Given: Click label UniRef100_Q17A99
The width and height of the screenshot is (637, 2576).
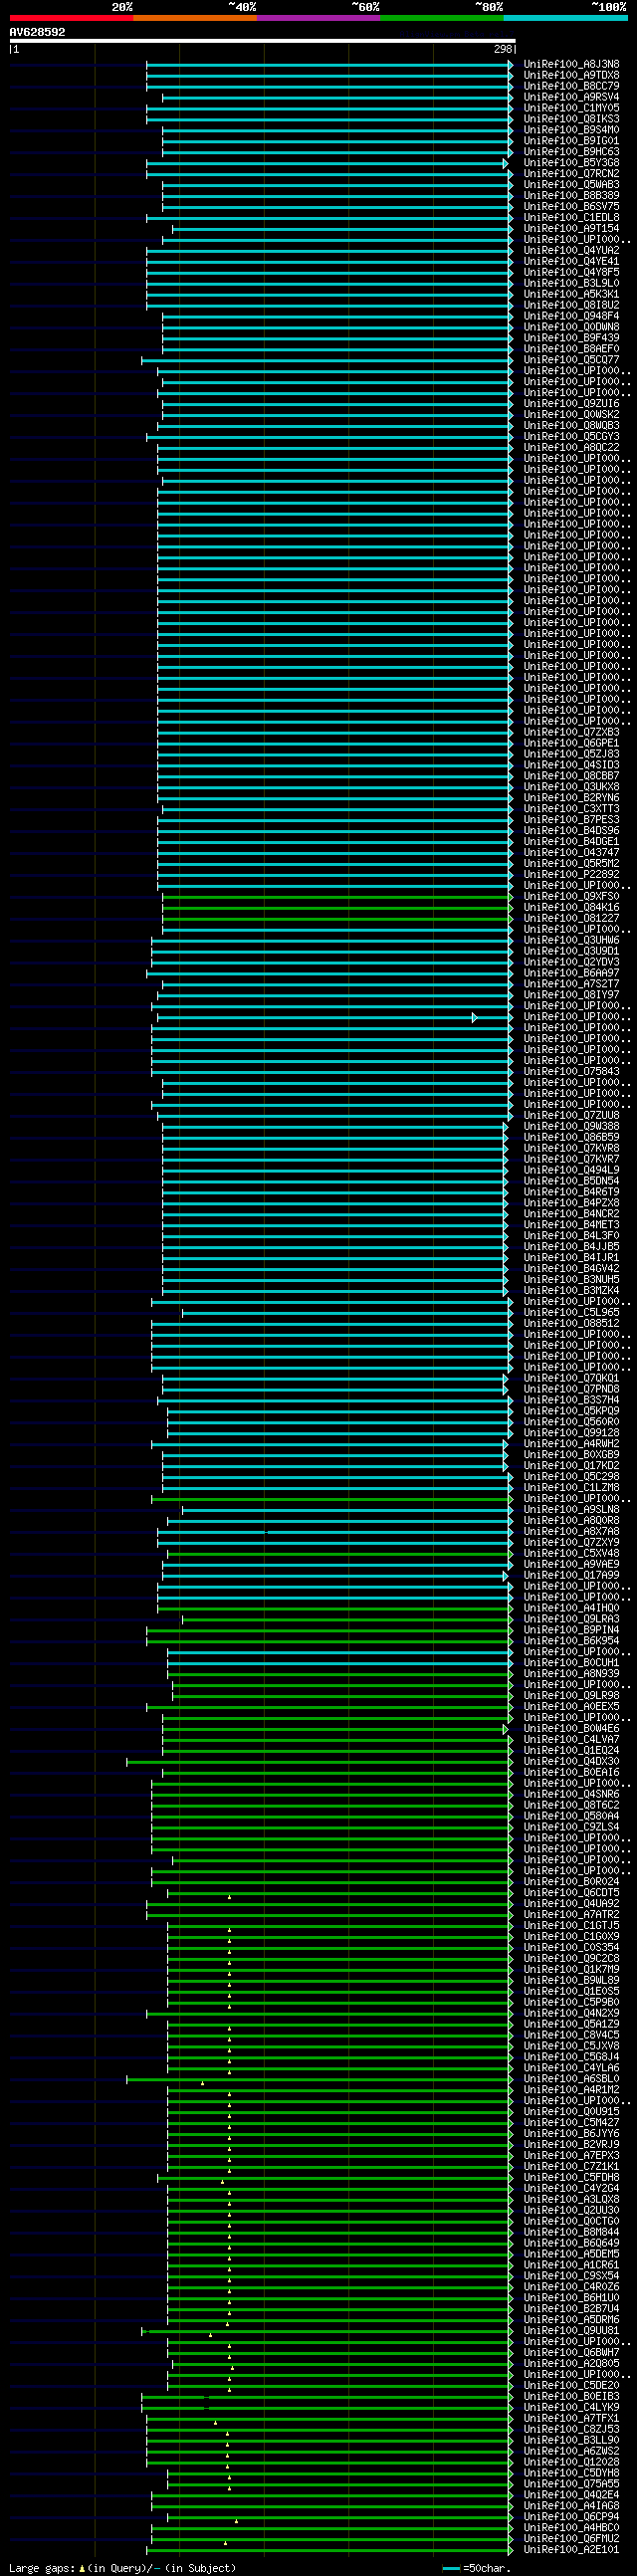Looking at the screenshot, I should [571, 1576].
